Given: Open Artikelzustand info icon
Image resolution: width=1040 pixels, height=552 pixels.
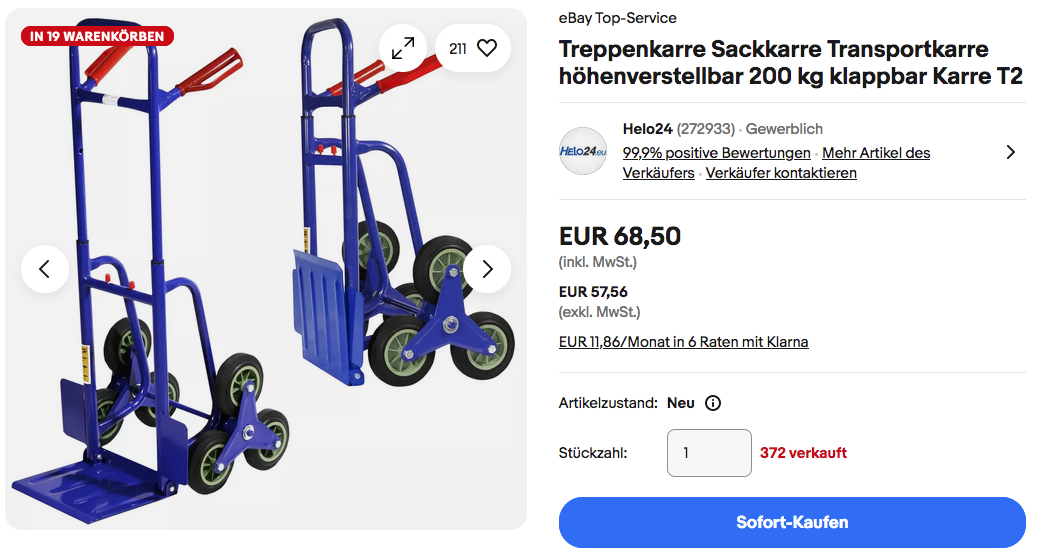Looking at the screenshot, I should coord(713,404).
